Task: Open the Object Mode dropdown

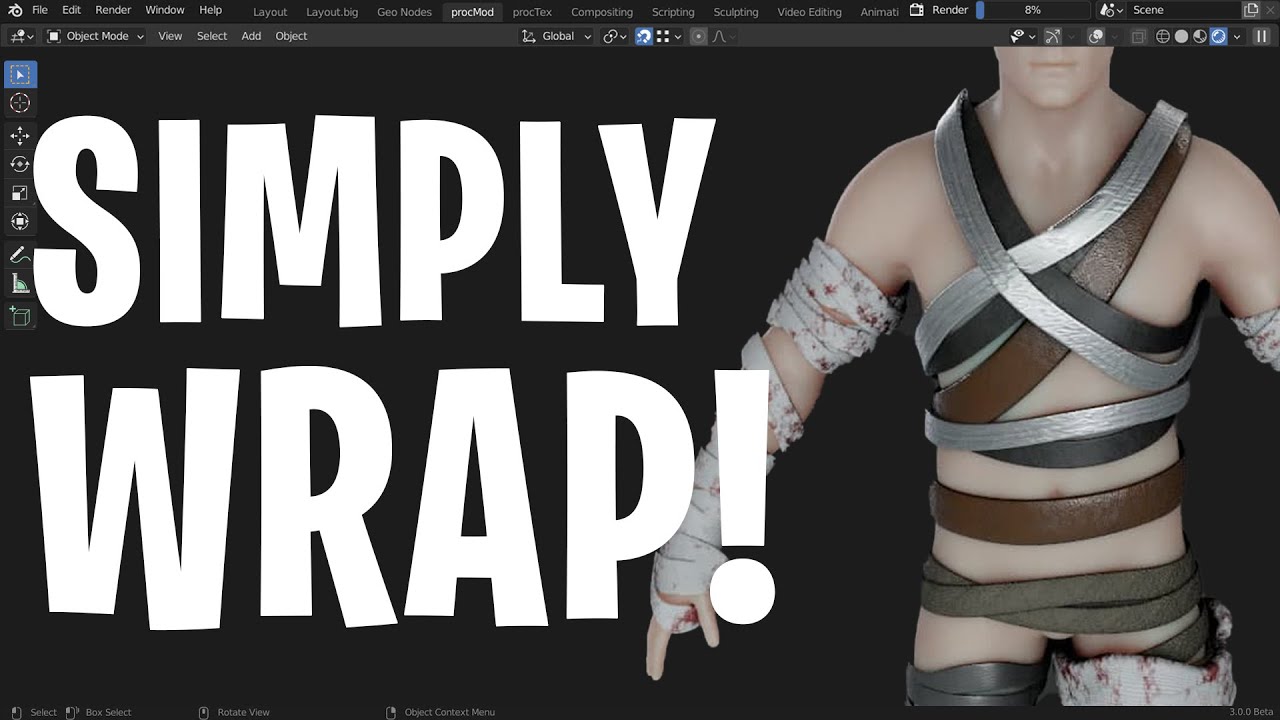Action: coord(95,36)
